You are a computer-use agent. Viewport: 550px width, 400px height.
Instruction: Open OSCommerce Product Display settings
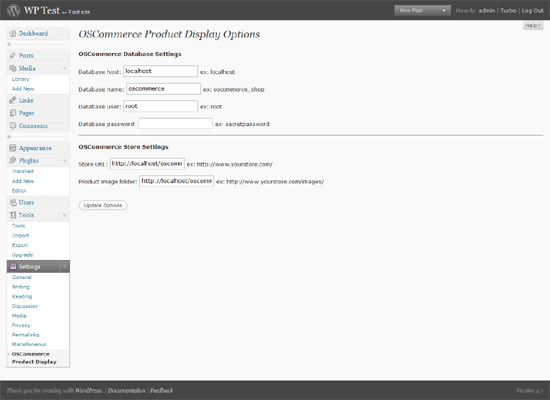tap(34, 358)
